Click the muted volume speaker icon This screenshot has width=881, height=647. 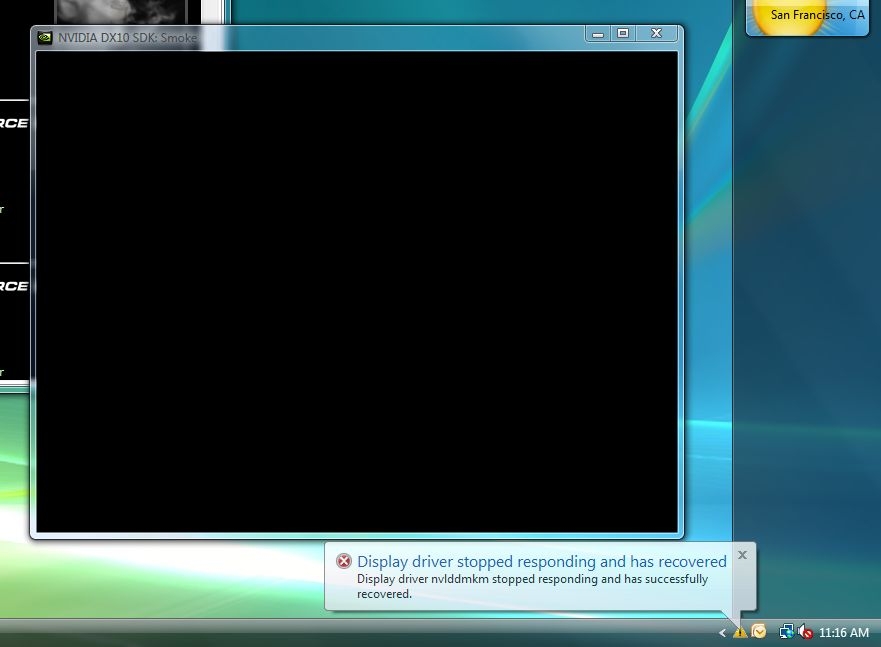tap(804, 632)
